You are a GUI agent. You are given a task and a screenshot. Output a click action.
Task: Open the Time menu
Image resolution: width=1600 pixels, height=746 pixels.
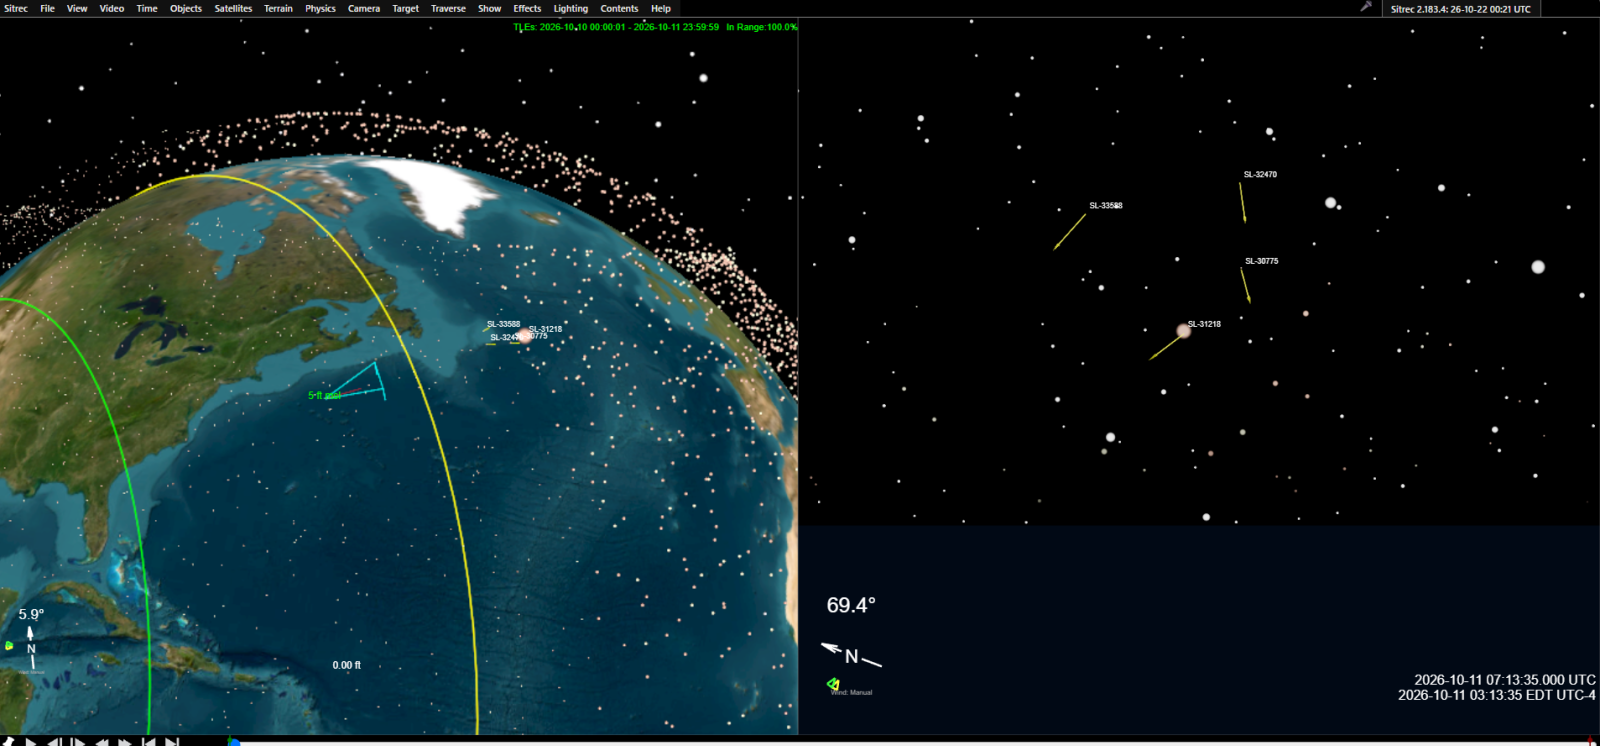(147, 8)
